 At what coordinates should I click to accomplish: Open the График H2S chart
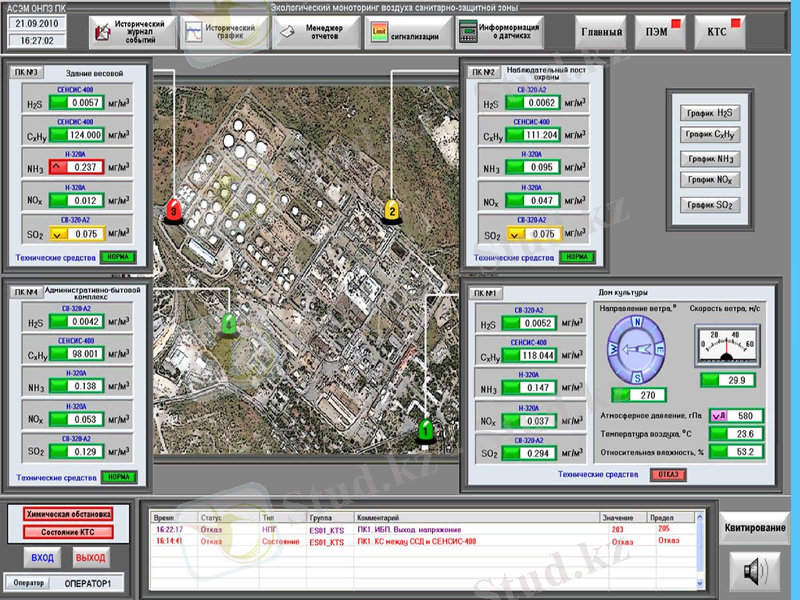[709, 114]
